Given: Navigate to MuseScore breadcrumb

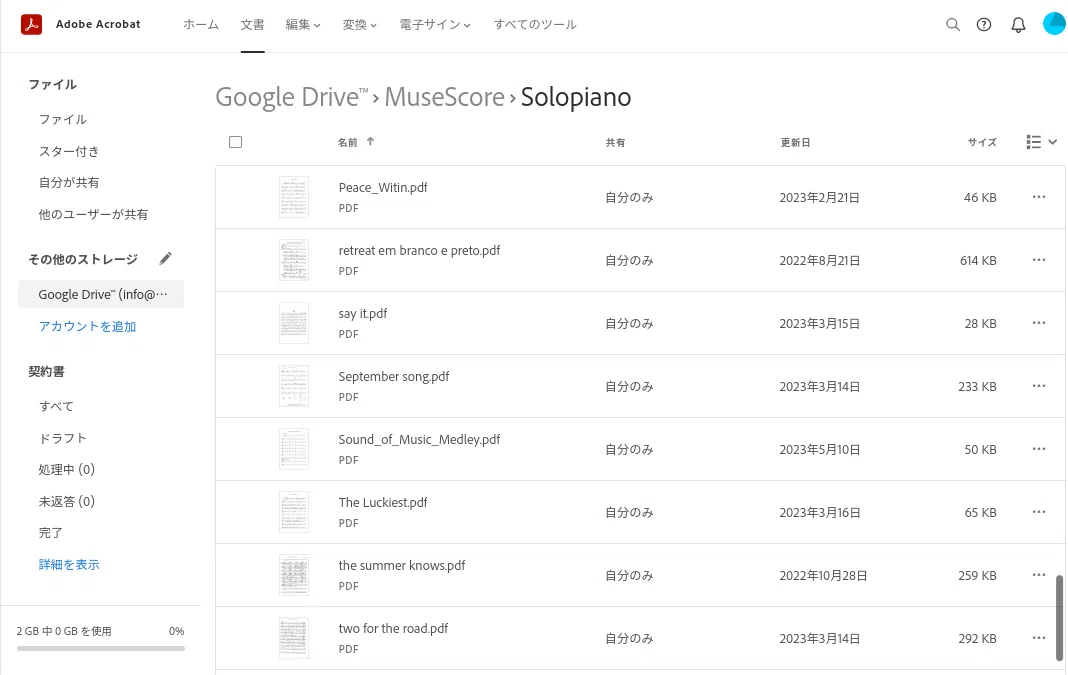Looking at the screenshot, I should pos(444,97).
